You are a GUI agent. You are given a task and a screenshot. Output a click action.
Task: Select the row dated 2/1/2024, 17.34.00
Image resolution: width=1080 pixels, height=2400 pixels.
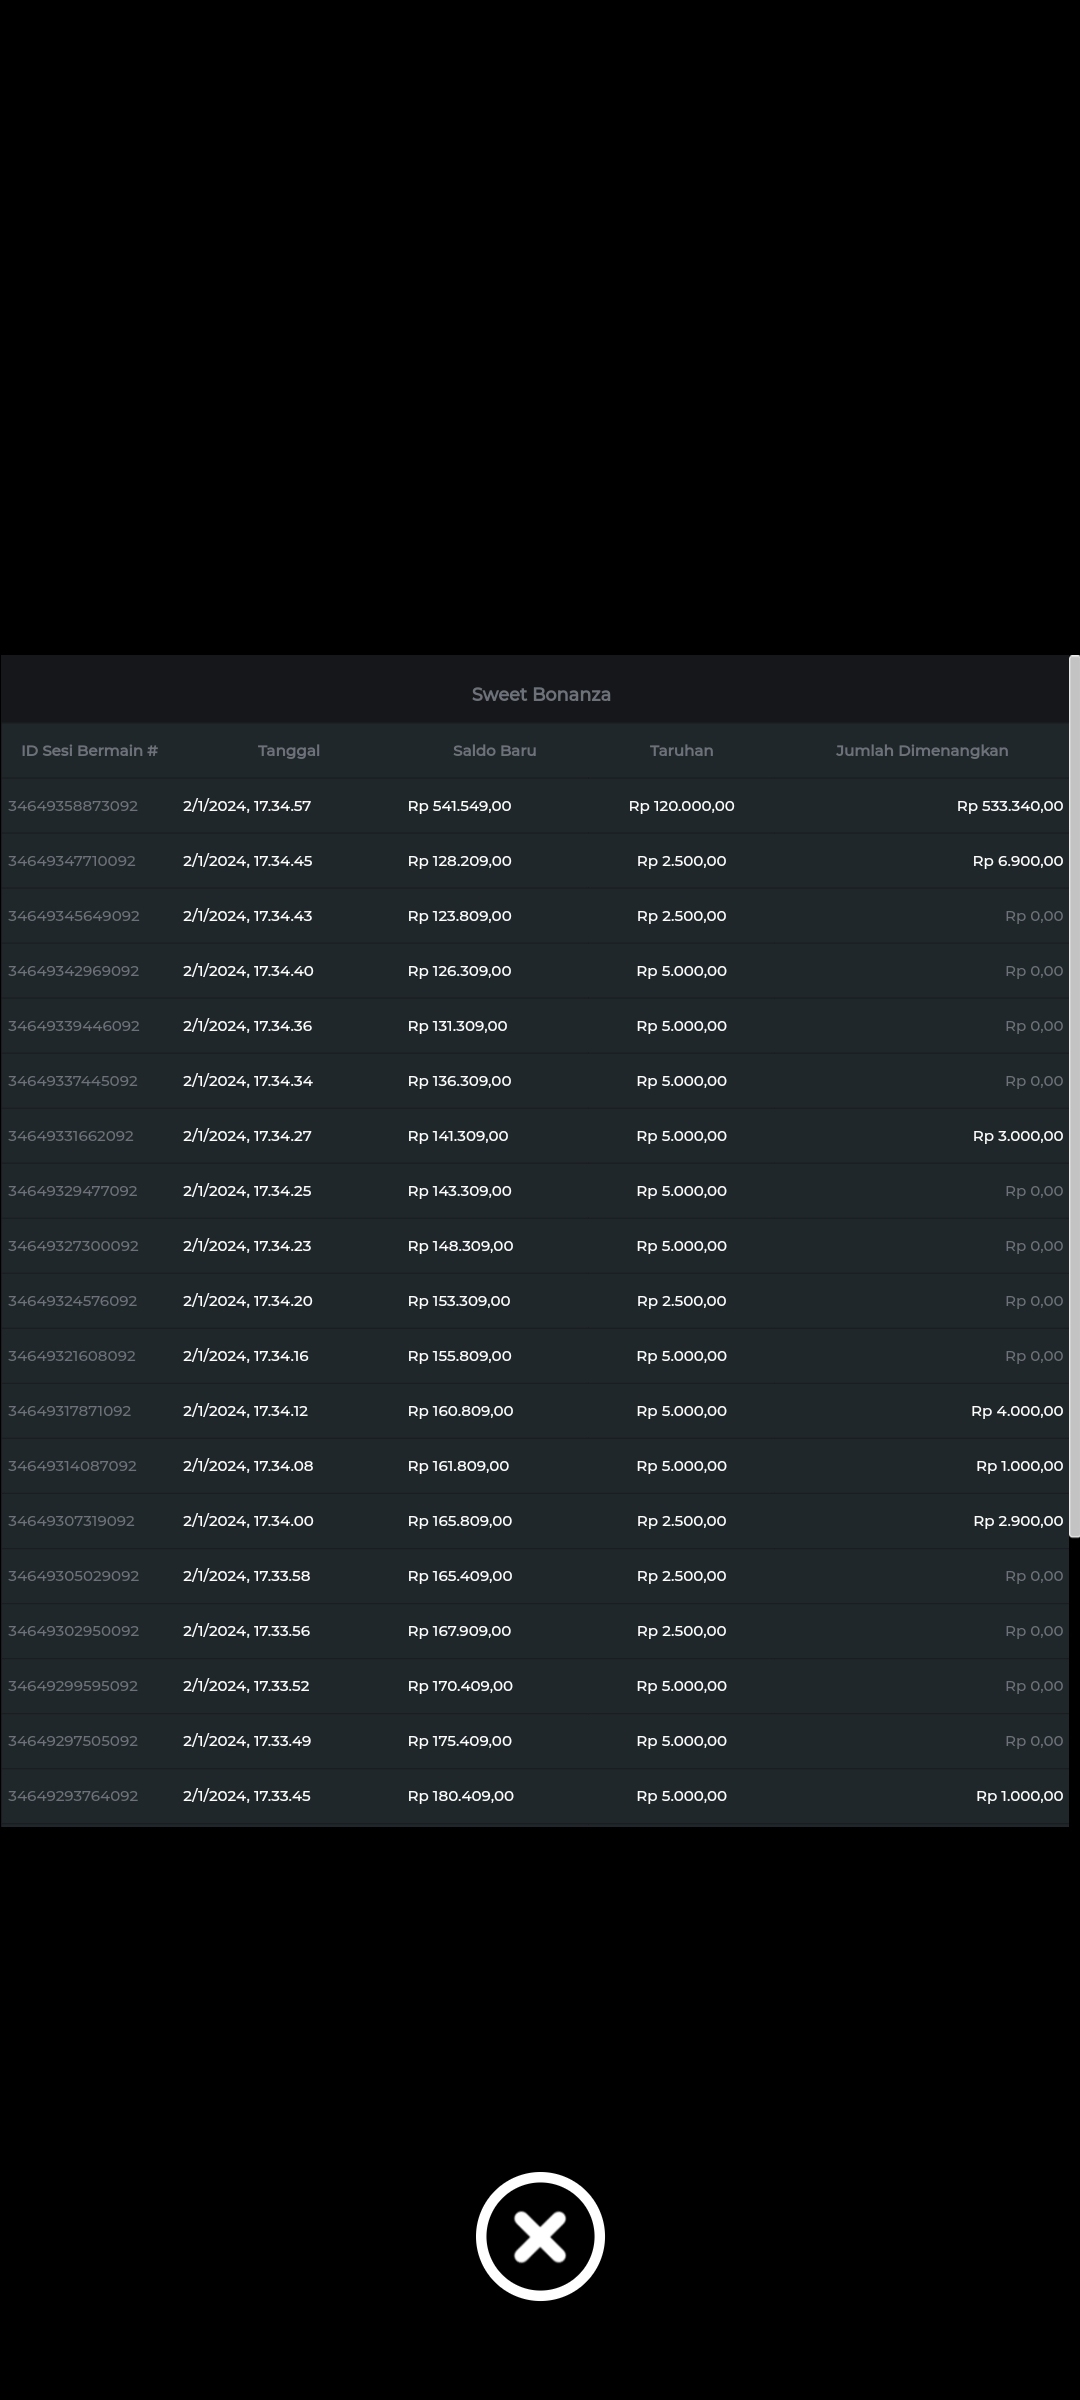[248, 1521]
